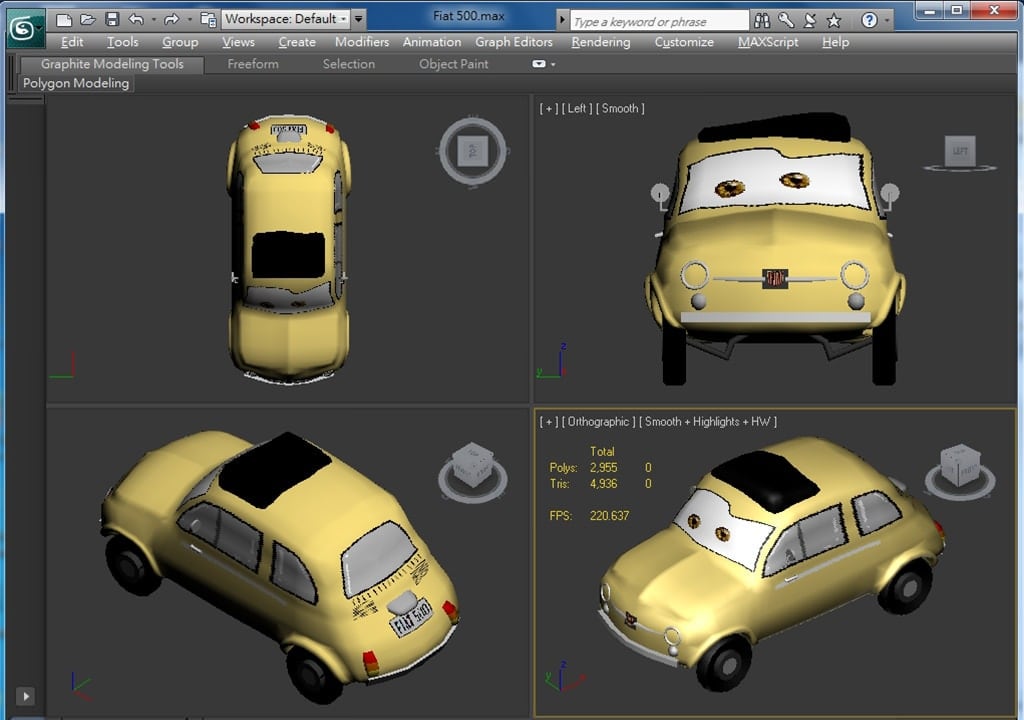Click the Undo arrow icon

(x=136, y=19)
